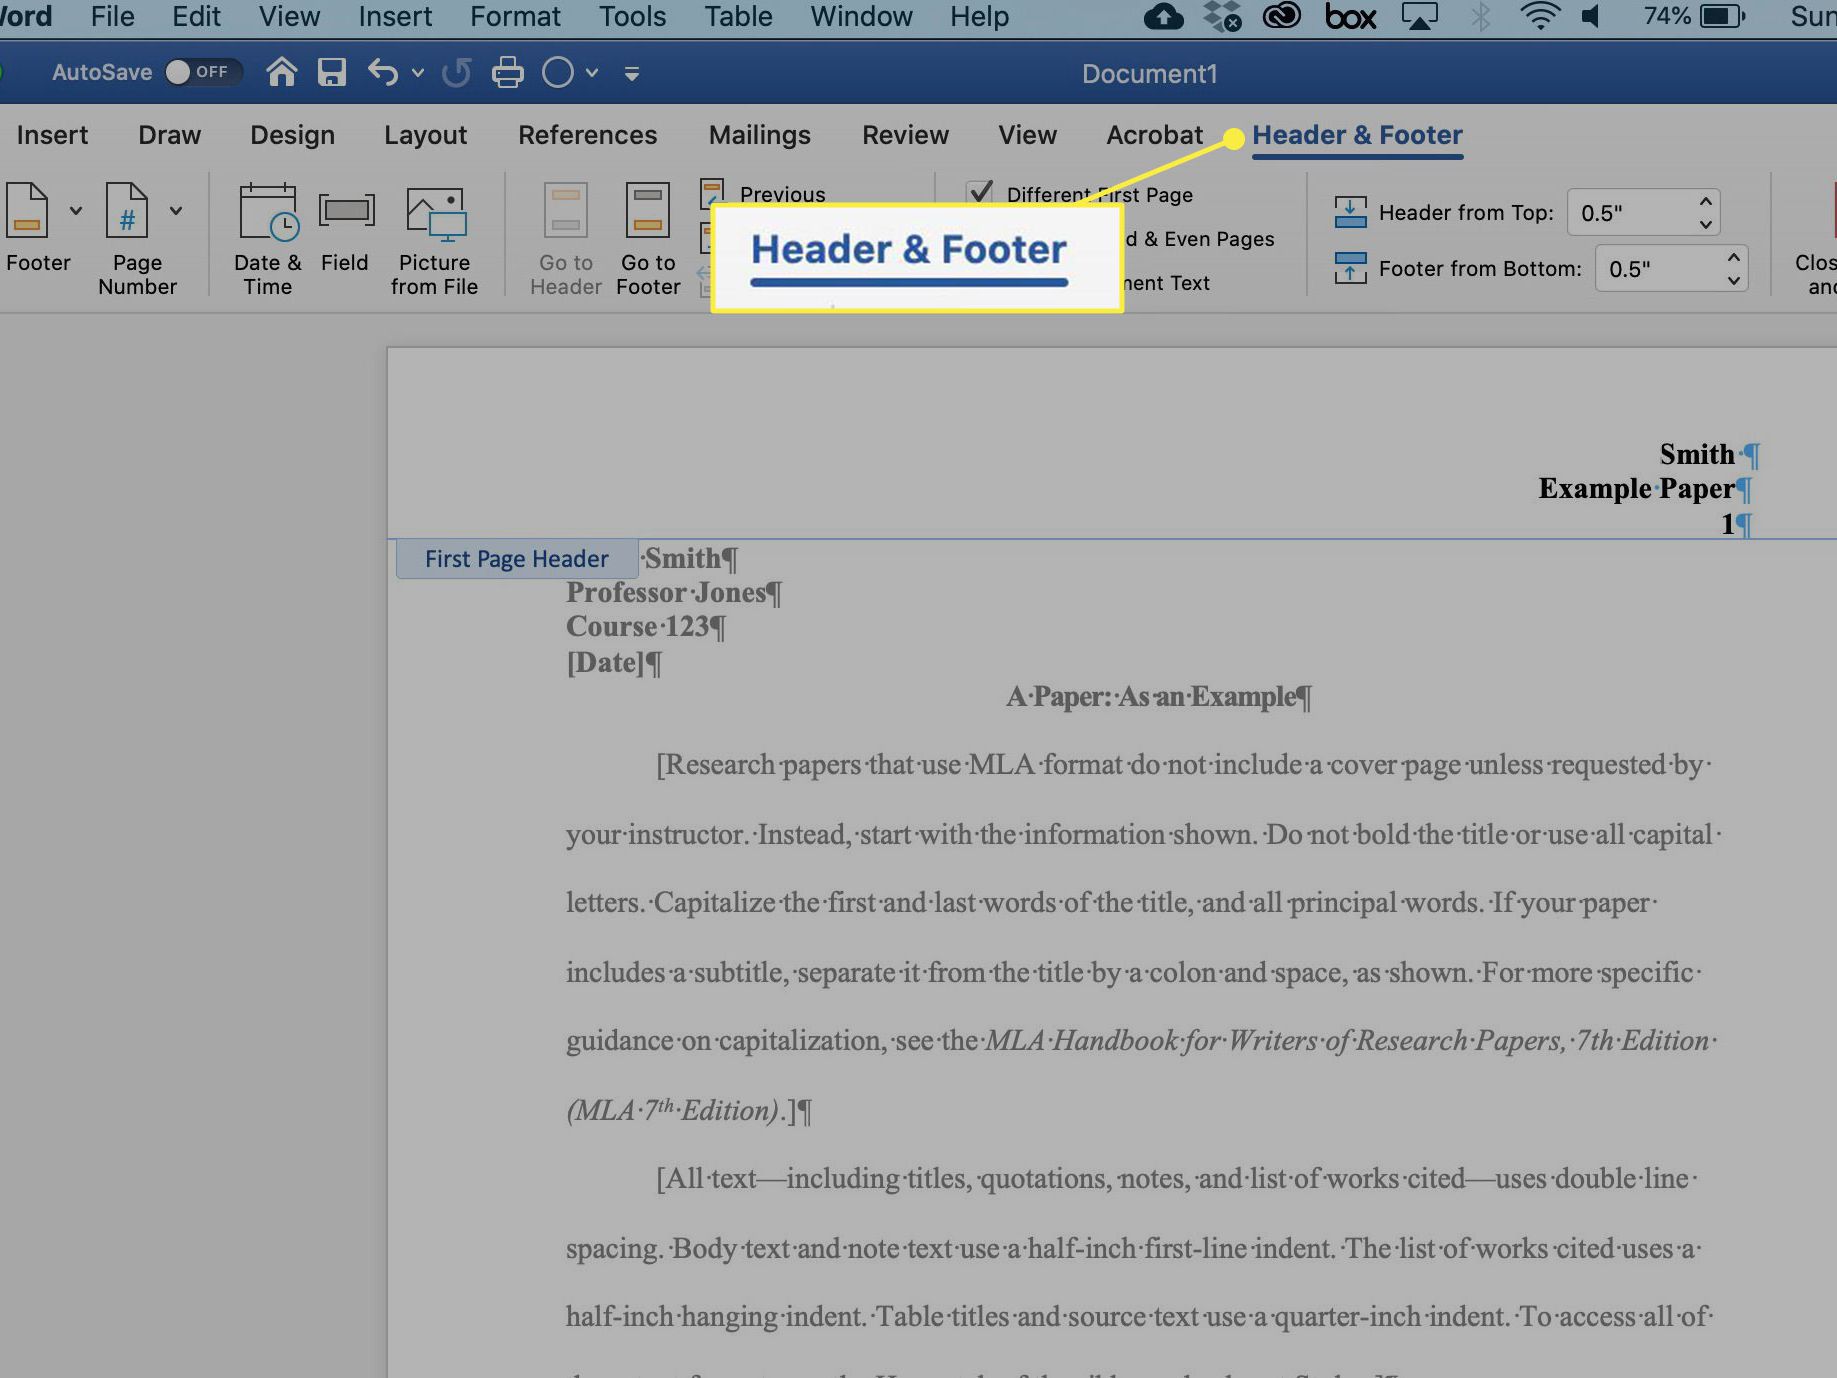The image size is (1837, 1378).
Task: Open the Insert menu in menu bar
Action: tap(395, 17)
